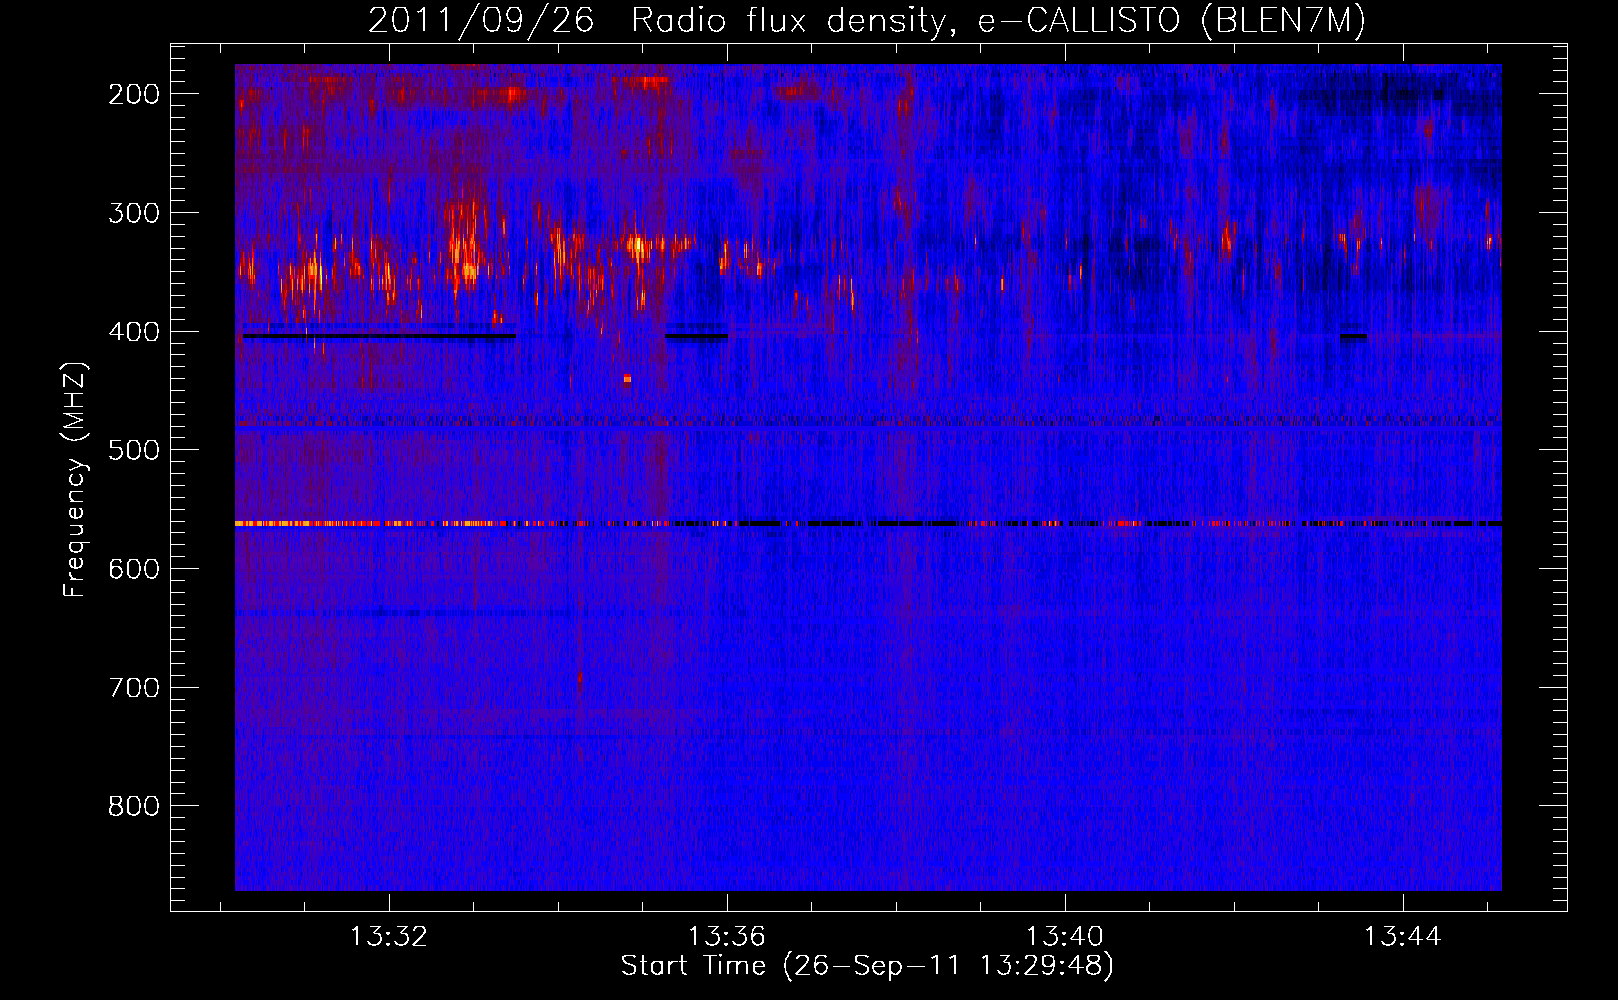The width and height of the screenshot is (1618, 1000).
Task: Click the 13:40 time tick label
Action: [1065, 936]
